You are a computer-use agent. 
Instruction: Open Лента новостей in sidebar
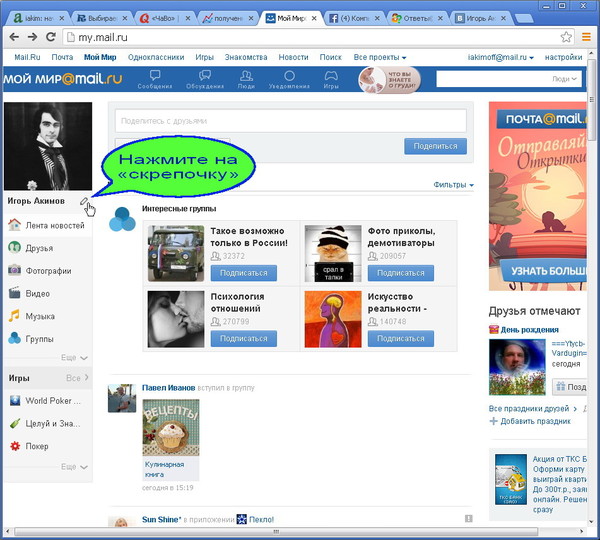click(x=48, y=225)
